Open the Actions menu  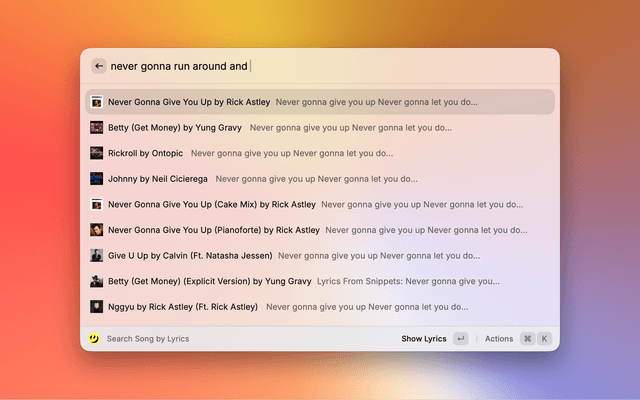[499, 339]
